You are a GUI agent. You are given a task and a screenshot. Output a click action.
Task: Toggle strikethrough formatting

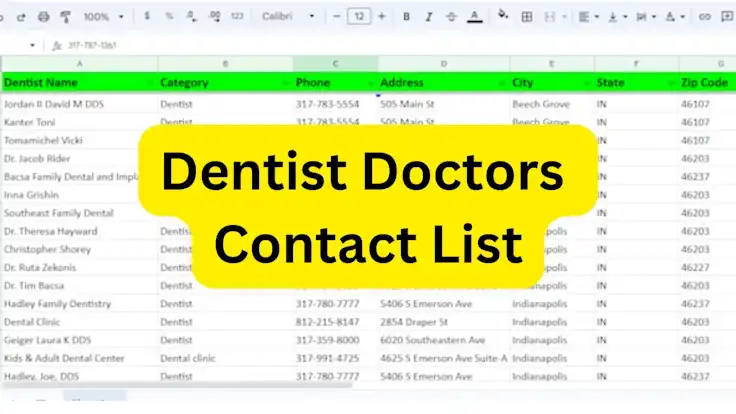tap(451, 17)
